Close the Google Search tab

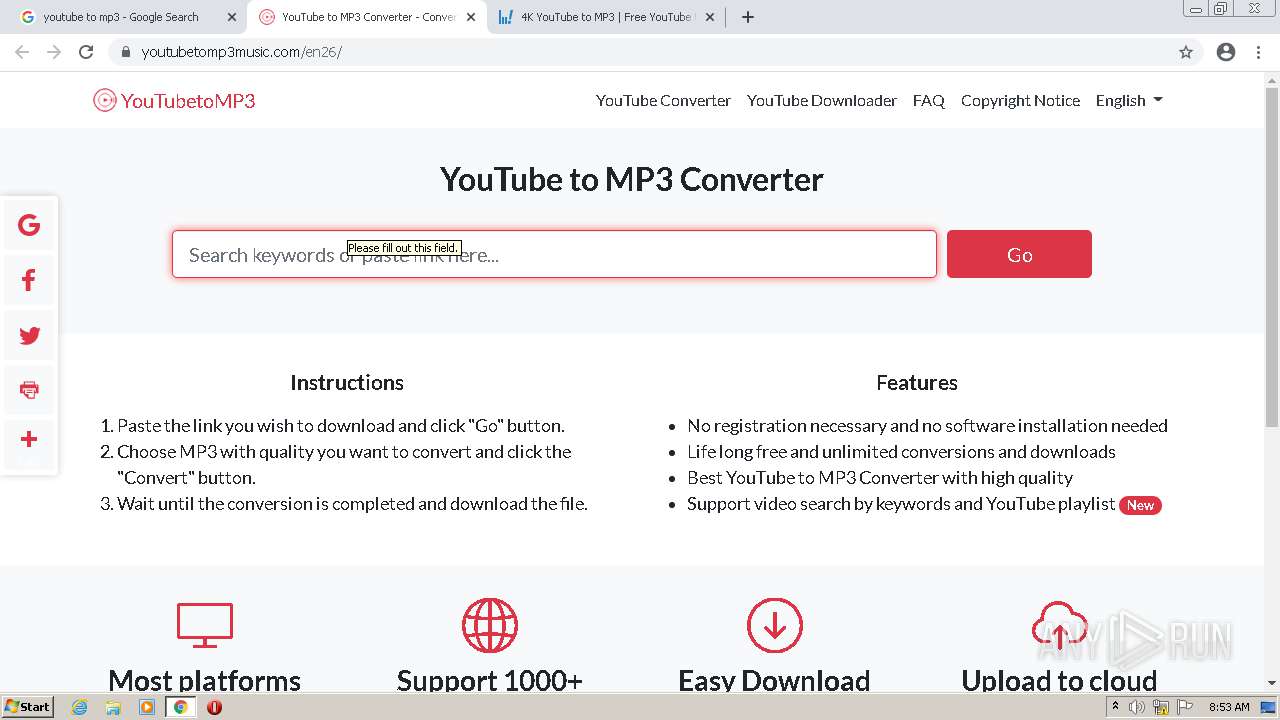coord(232,17)
